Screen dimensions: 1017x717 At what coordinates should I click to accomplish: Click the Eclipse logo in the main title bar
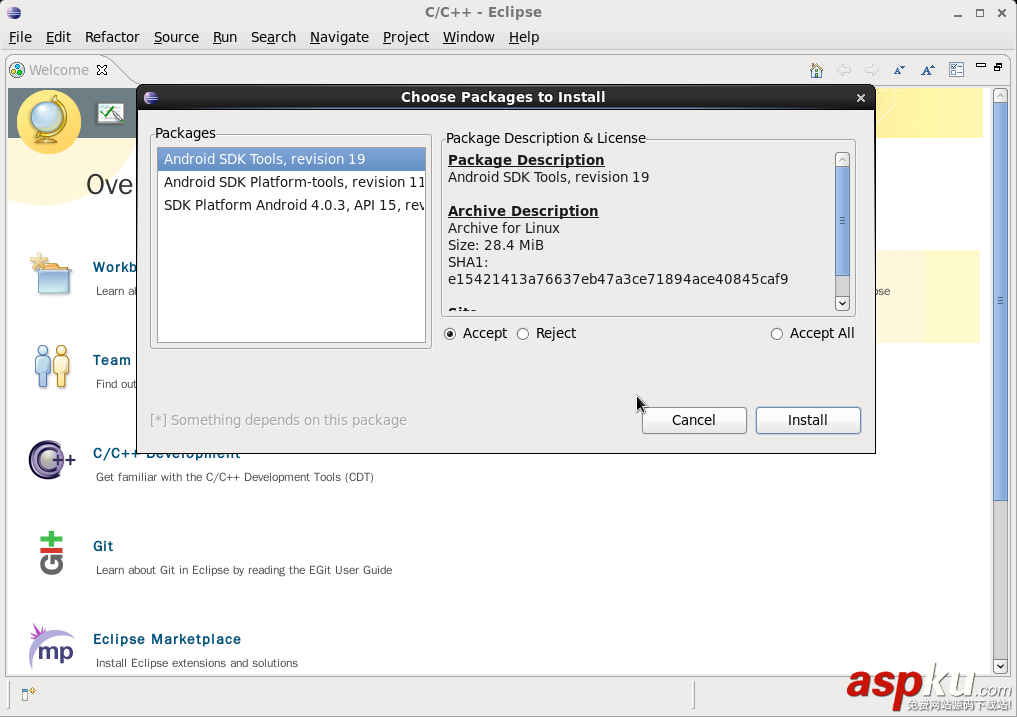coord(14,12)
